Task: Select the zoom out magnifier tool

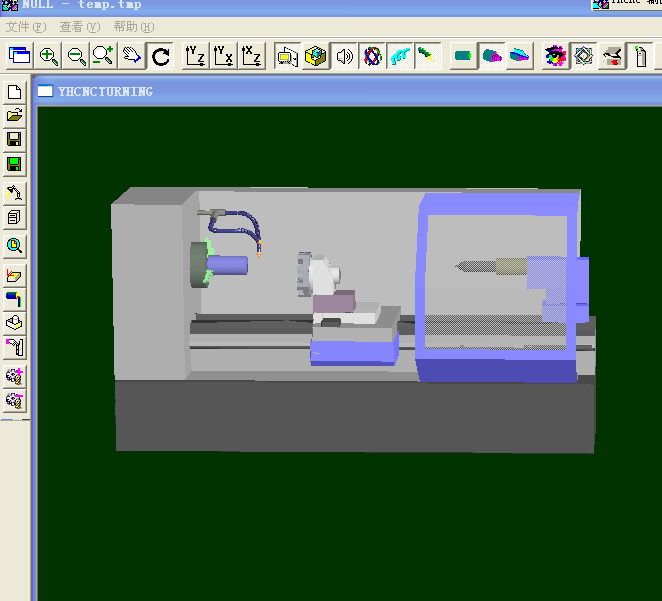Action: pos(76,56)
